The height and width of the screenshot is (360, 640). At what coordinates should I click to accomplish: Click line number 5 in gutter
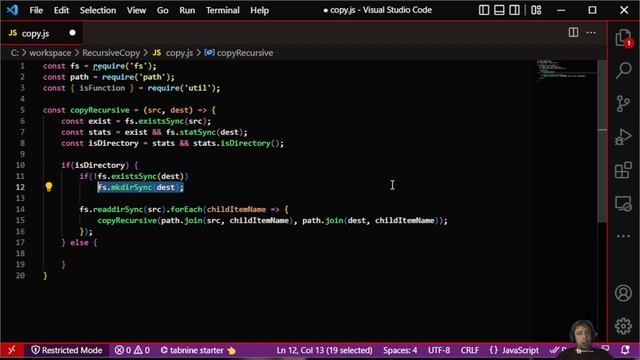pyautogui.click(x=22, y=110)
